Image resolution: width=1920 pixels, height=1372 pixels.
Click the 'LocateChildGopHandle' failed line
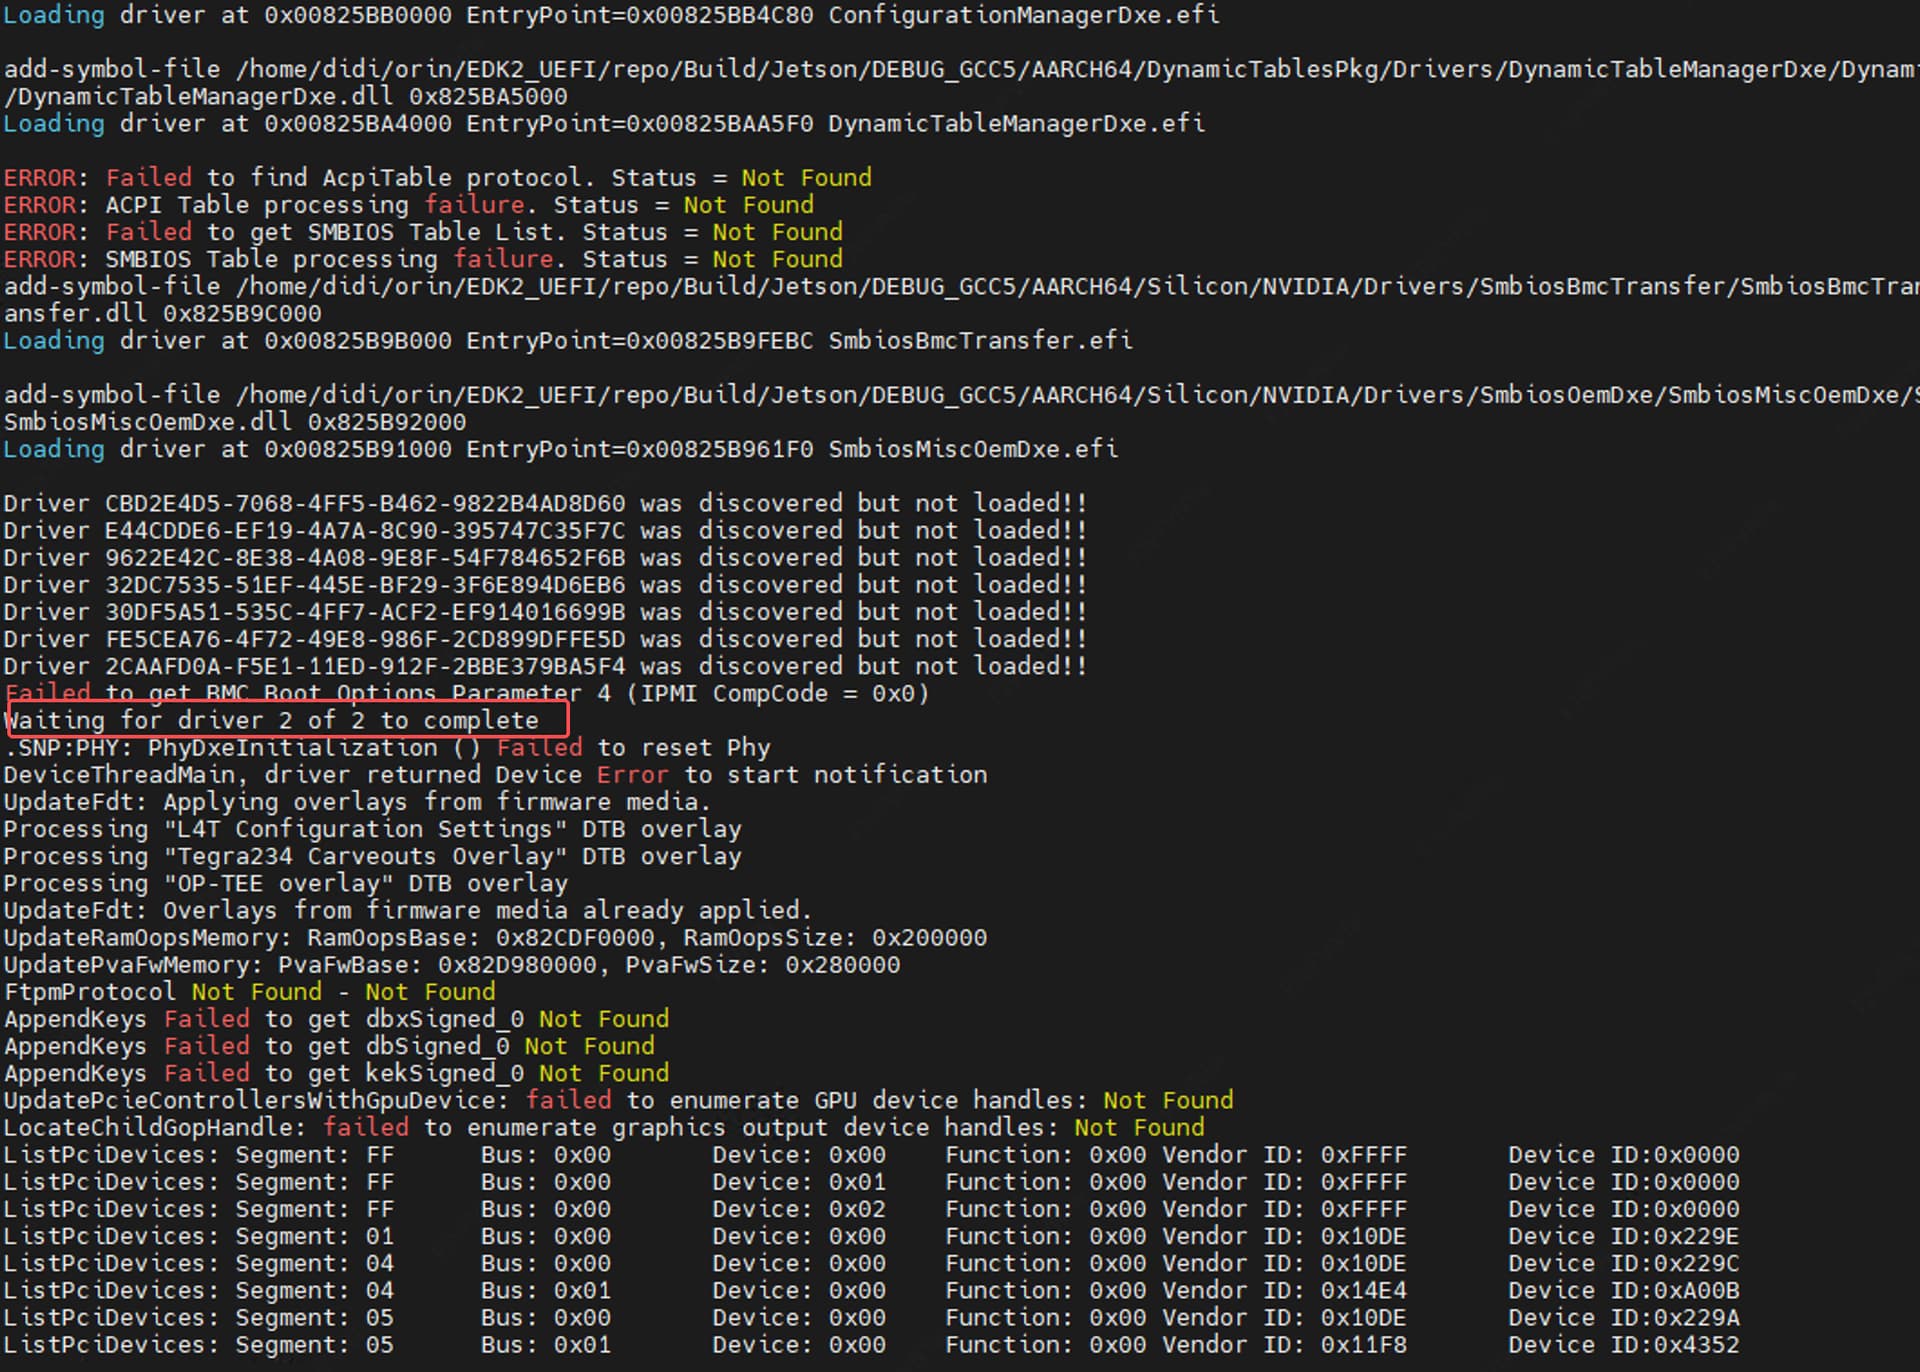603,1128
